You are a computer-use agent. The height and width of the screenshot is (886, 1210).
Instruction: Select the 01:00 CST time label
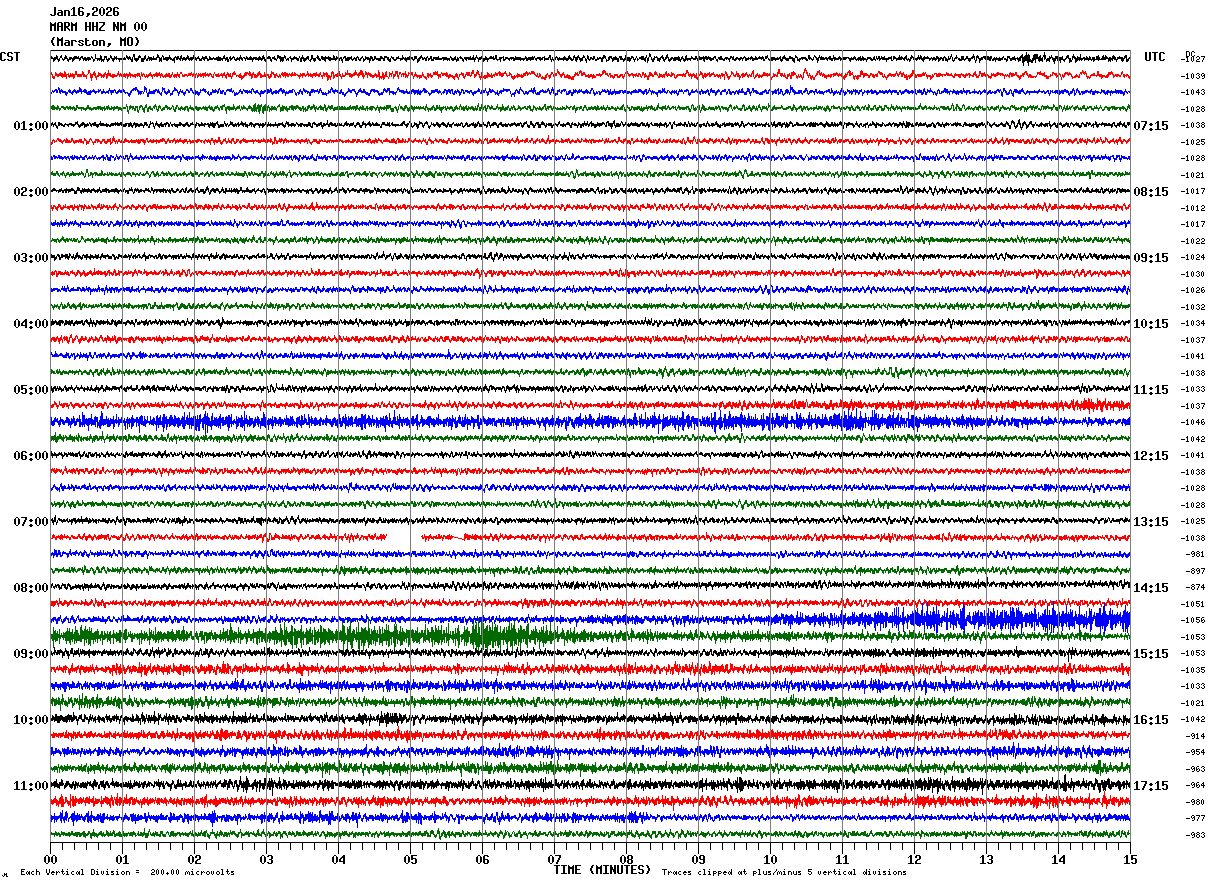coord(31,126)
